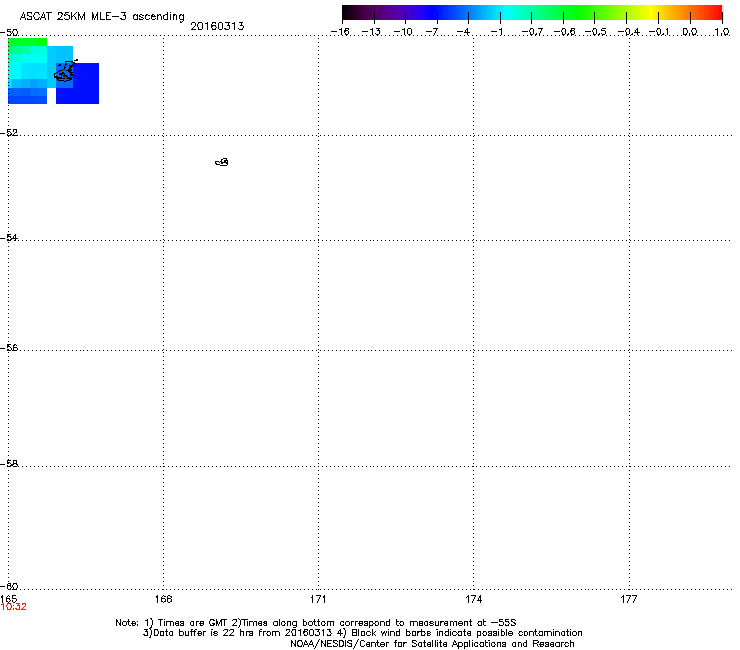Click the latitude label -50

point(9,33)
